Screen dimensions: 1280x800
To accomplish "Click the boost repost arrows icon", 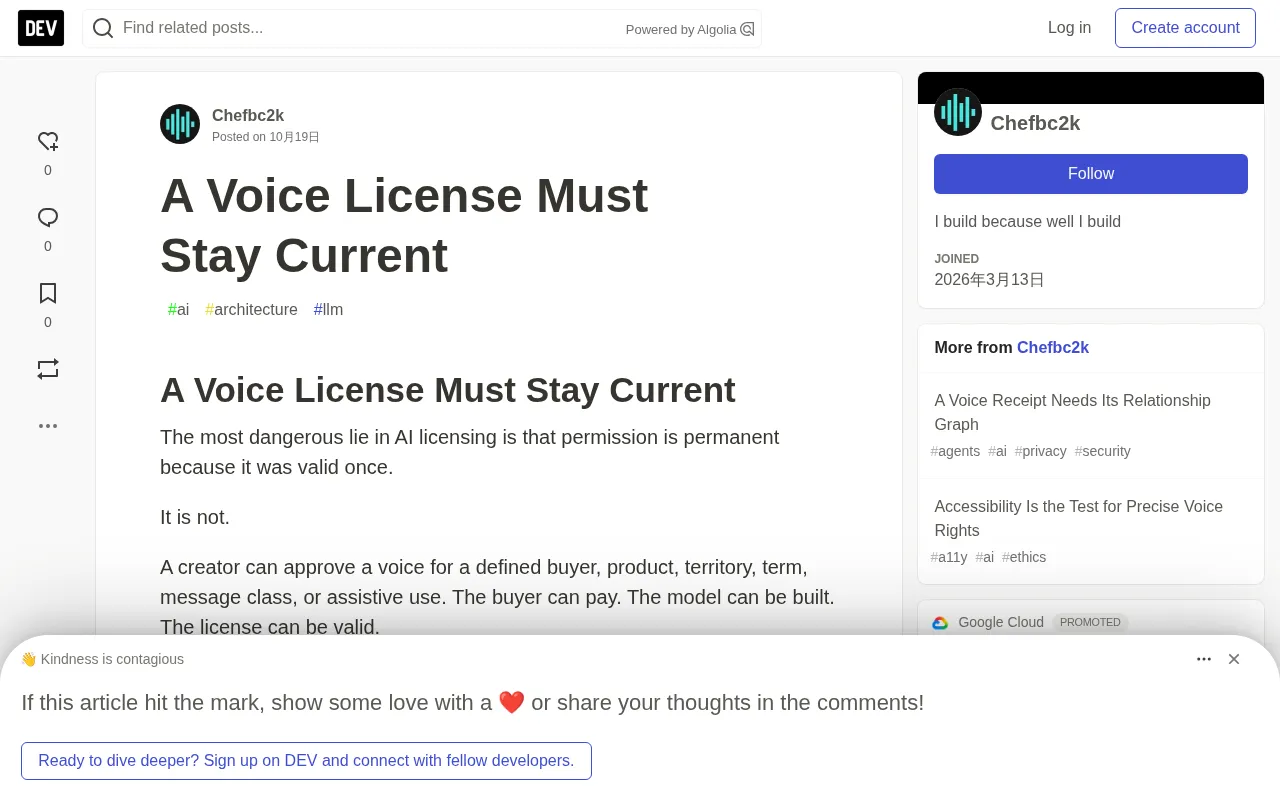I will point(48,369).
